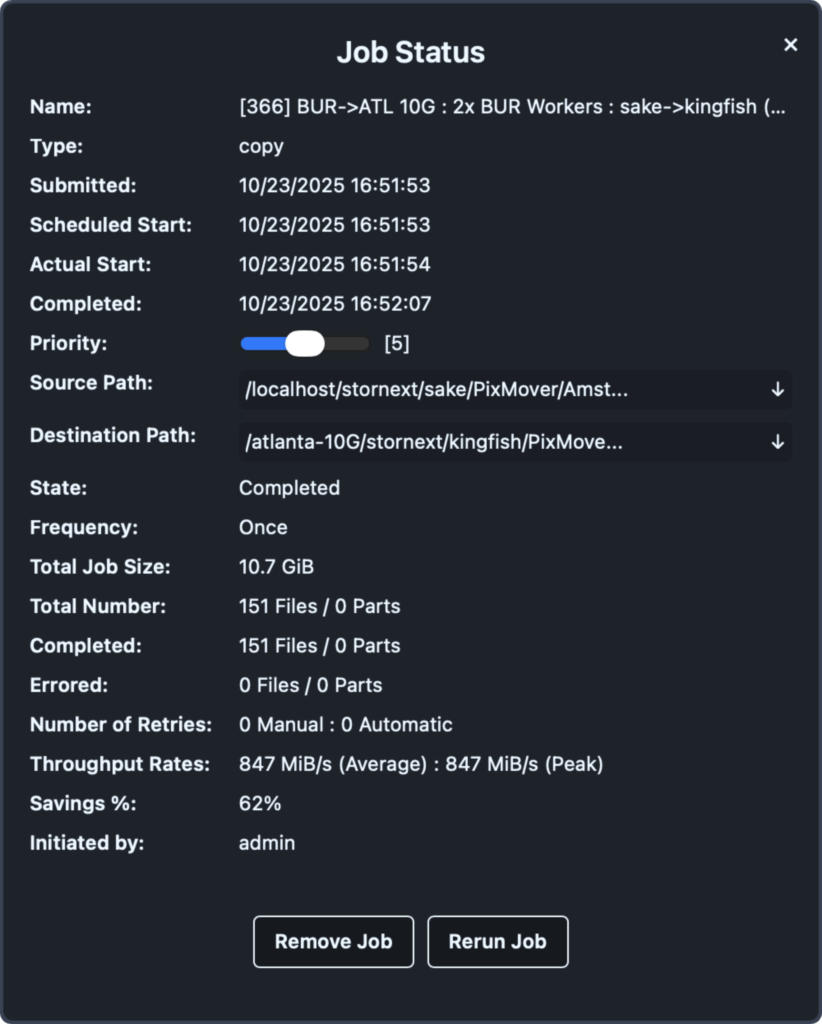The image size is (822, 1024).
Task: Select the copy job Type value
Action: pyautogui.click(x=260, y=146)
